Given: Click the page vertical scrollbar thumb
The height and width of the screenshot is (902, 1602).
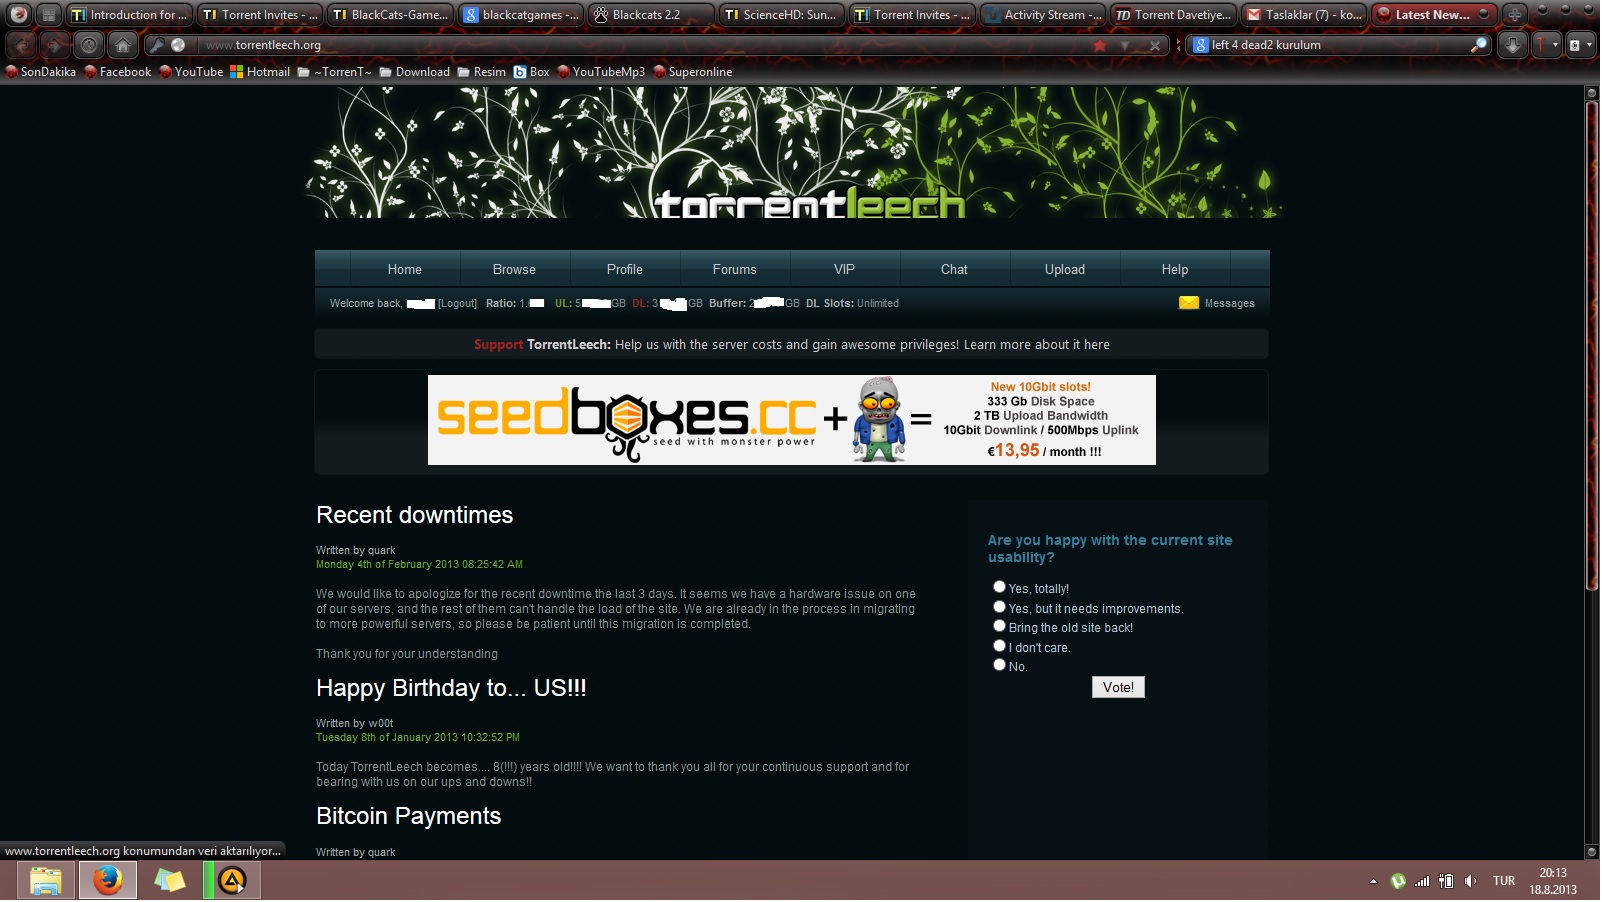Looking at the screenshot, I should (x=1592, y=346).
